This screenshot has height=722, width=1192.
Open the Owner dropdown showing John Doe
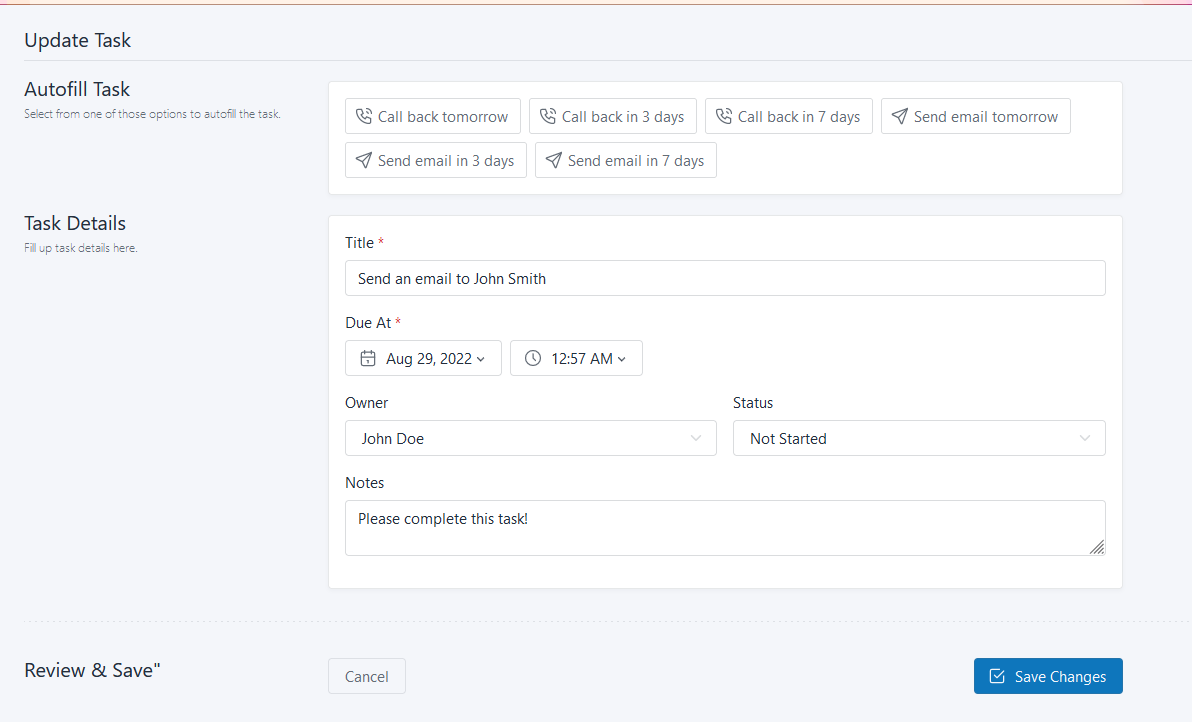[x=530, y=438]
